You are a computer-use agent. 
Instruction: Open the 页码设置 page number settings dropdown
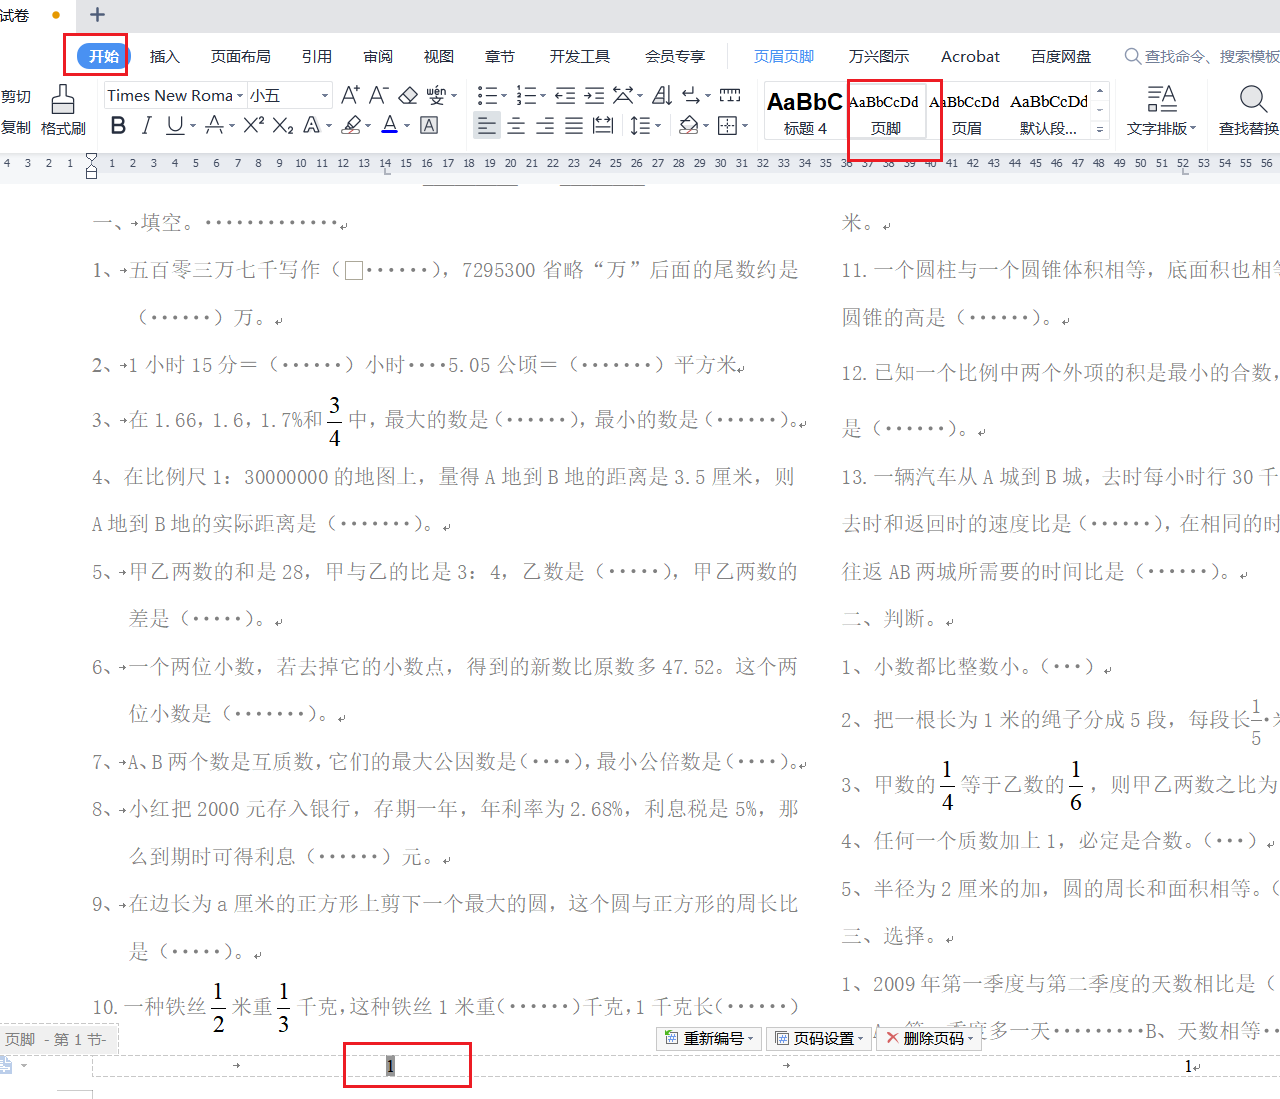pos(819,1038)
